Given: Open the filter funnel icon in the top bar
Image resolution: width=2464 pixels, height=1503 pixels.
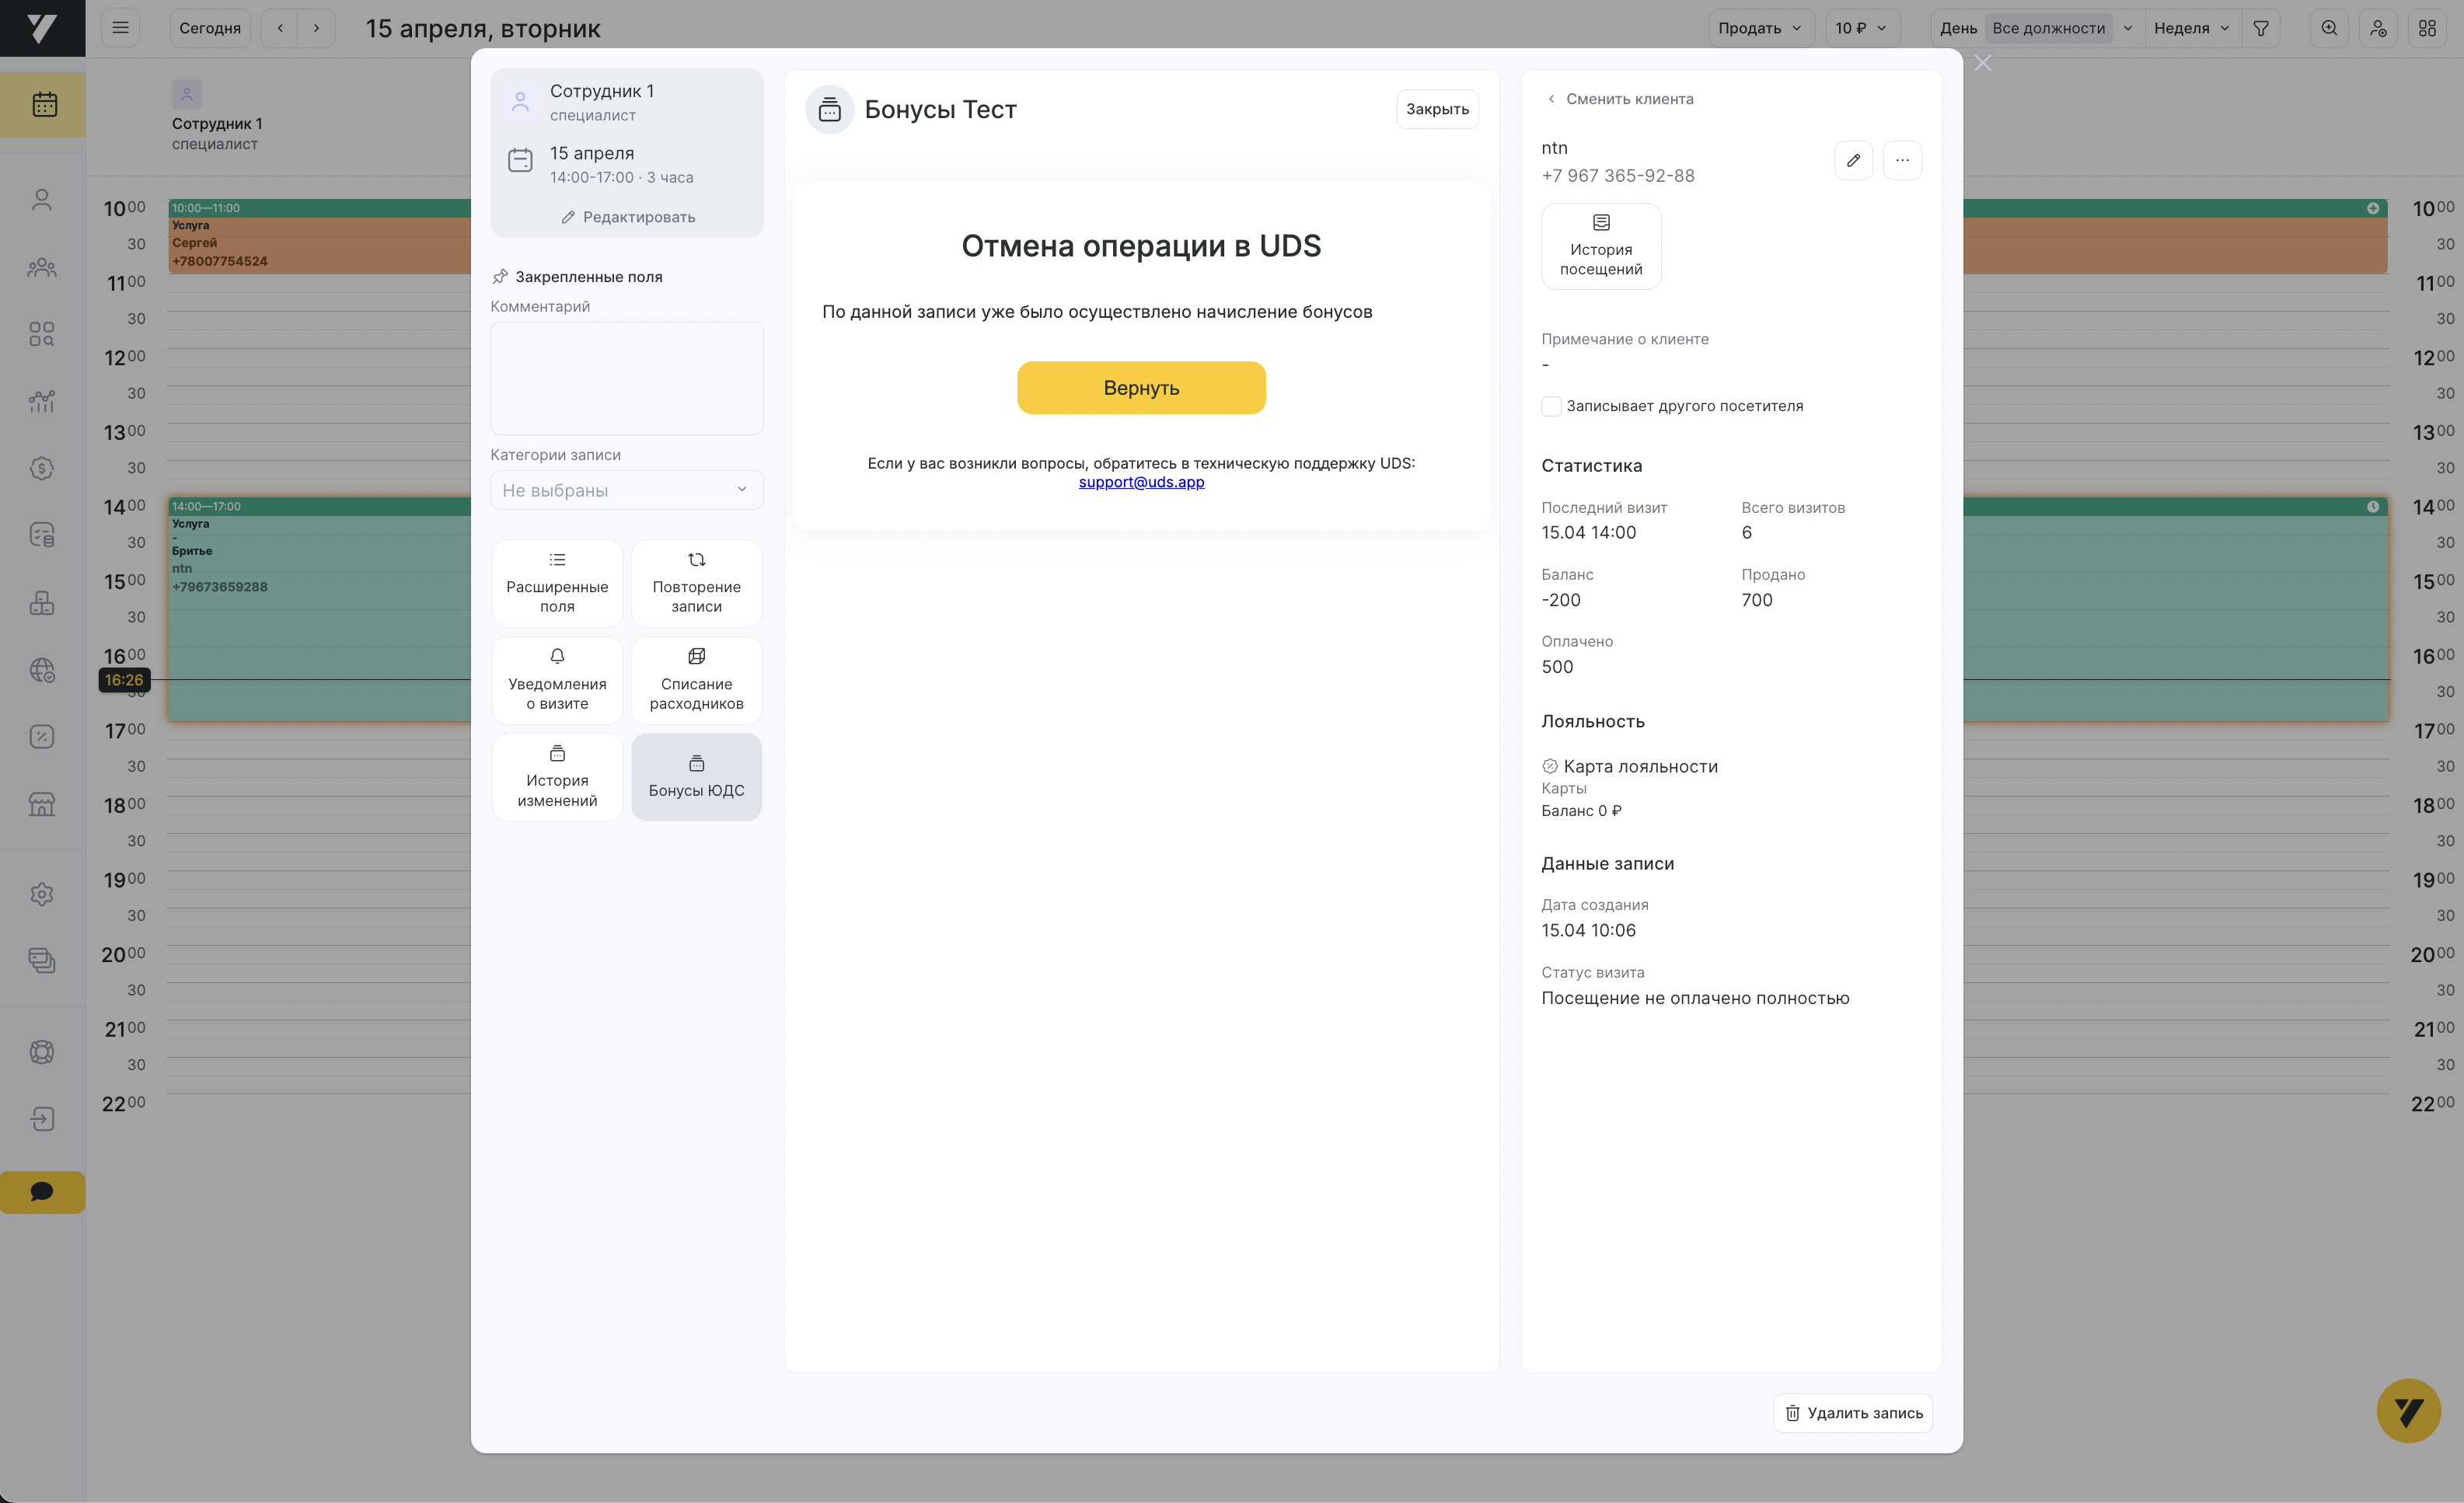Looking at the screenshot, I should 2260,28.
